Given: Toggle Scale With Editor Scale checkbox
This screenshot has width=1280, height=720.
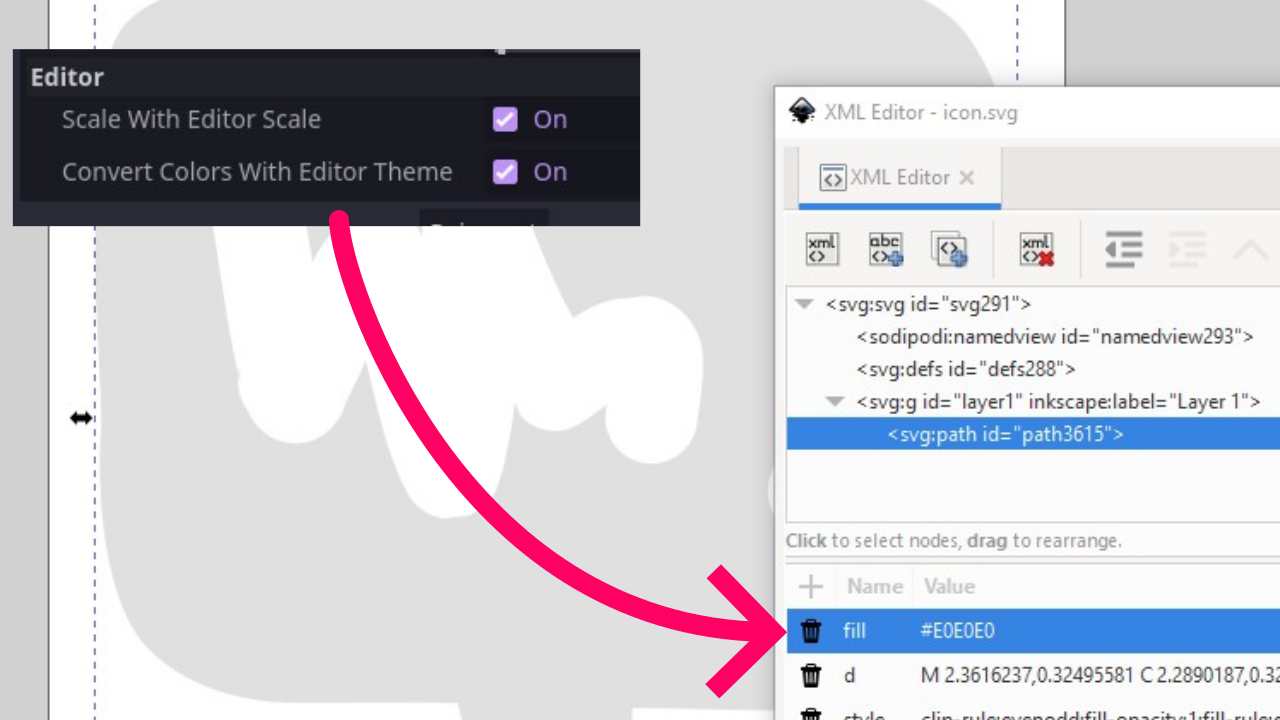Looking at the screenshot, I should tap(505, 120).
